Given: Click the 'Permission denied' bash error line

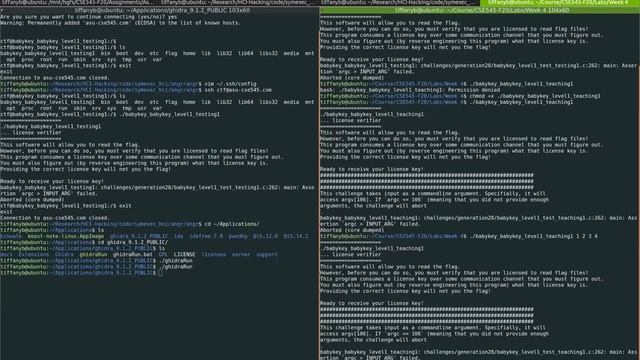Looking at the screenshot, I should click(x=410, y=90).
